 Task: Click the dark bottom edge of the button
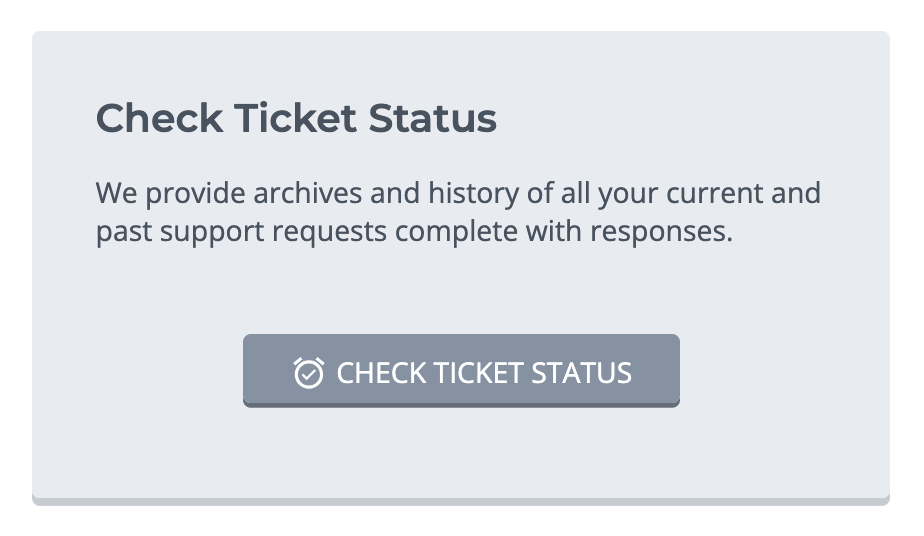tap(461, 404)
